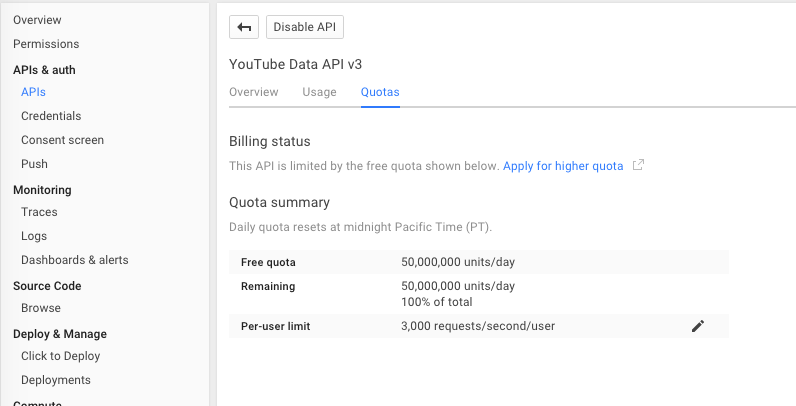Screen dimensions: 796x406
Task: Open the APIs sidebar item
Action: click(34, 92)
